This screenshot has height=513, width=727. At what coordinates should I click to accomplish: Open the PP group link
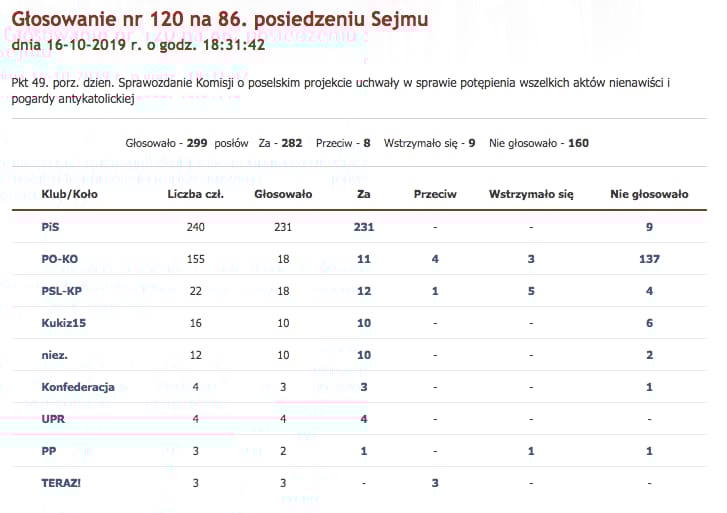(49, 451)
